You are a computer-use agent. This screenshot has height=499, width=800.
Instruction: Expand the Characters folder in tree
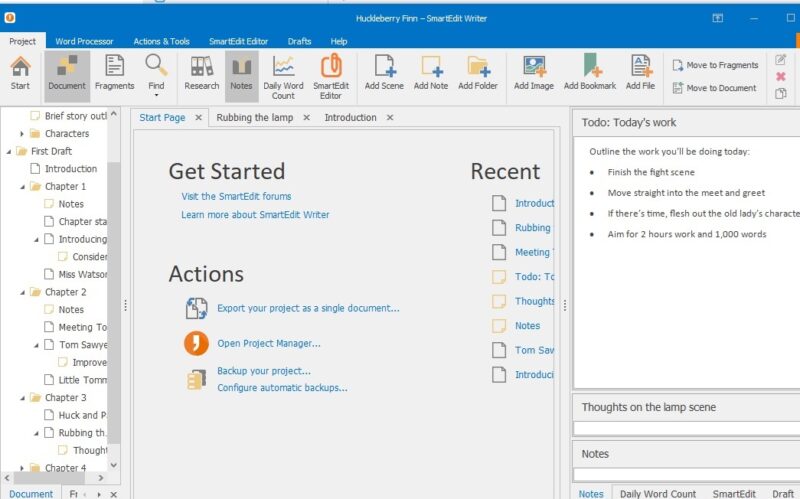pyautogui.click(x=22, y=134)
